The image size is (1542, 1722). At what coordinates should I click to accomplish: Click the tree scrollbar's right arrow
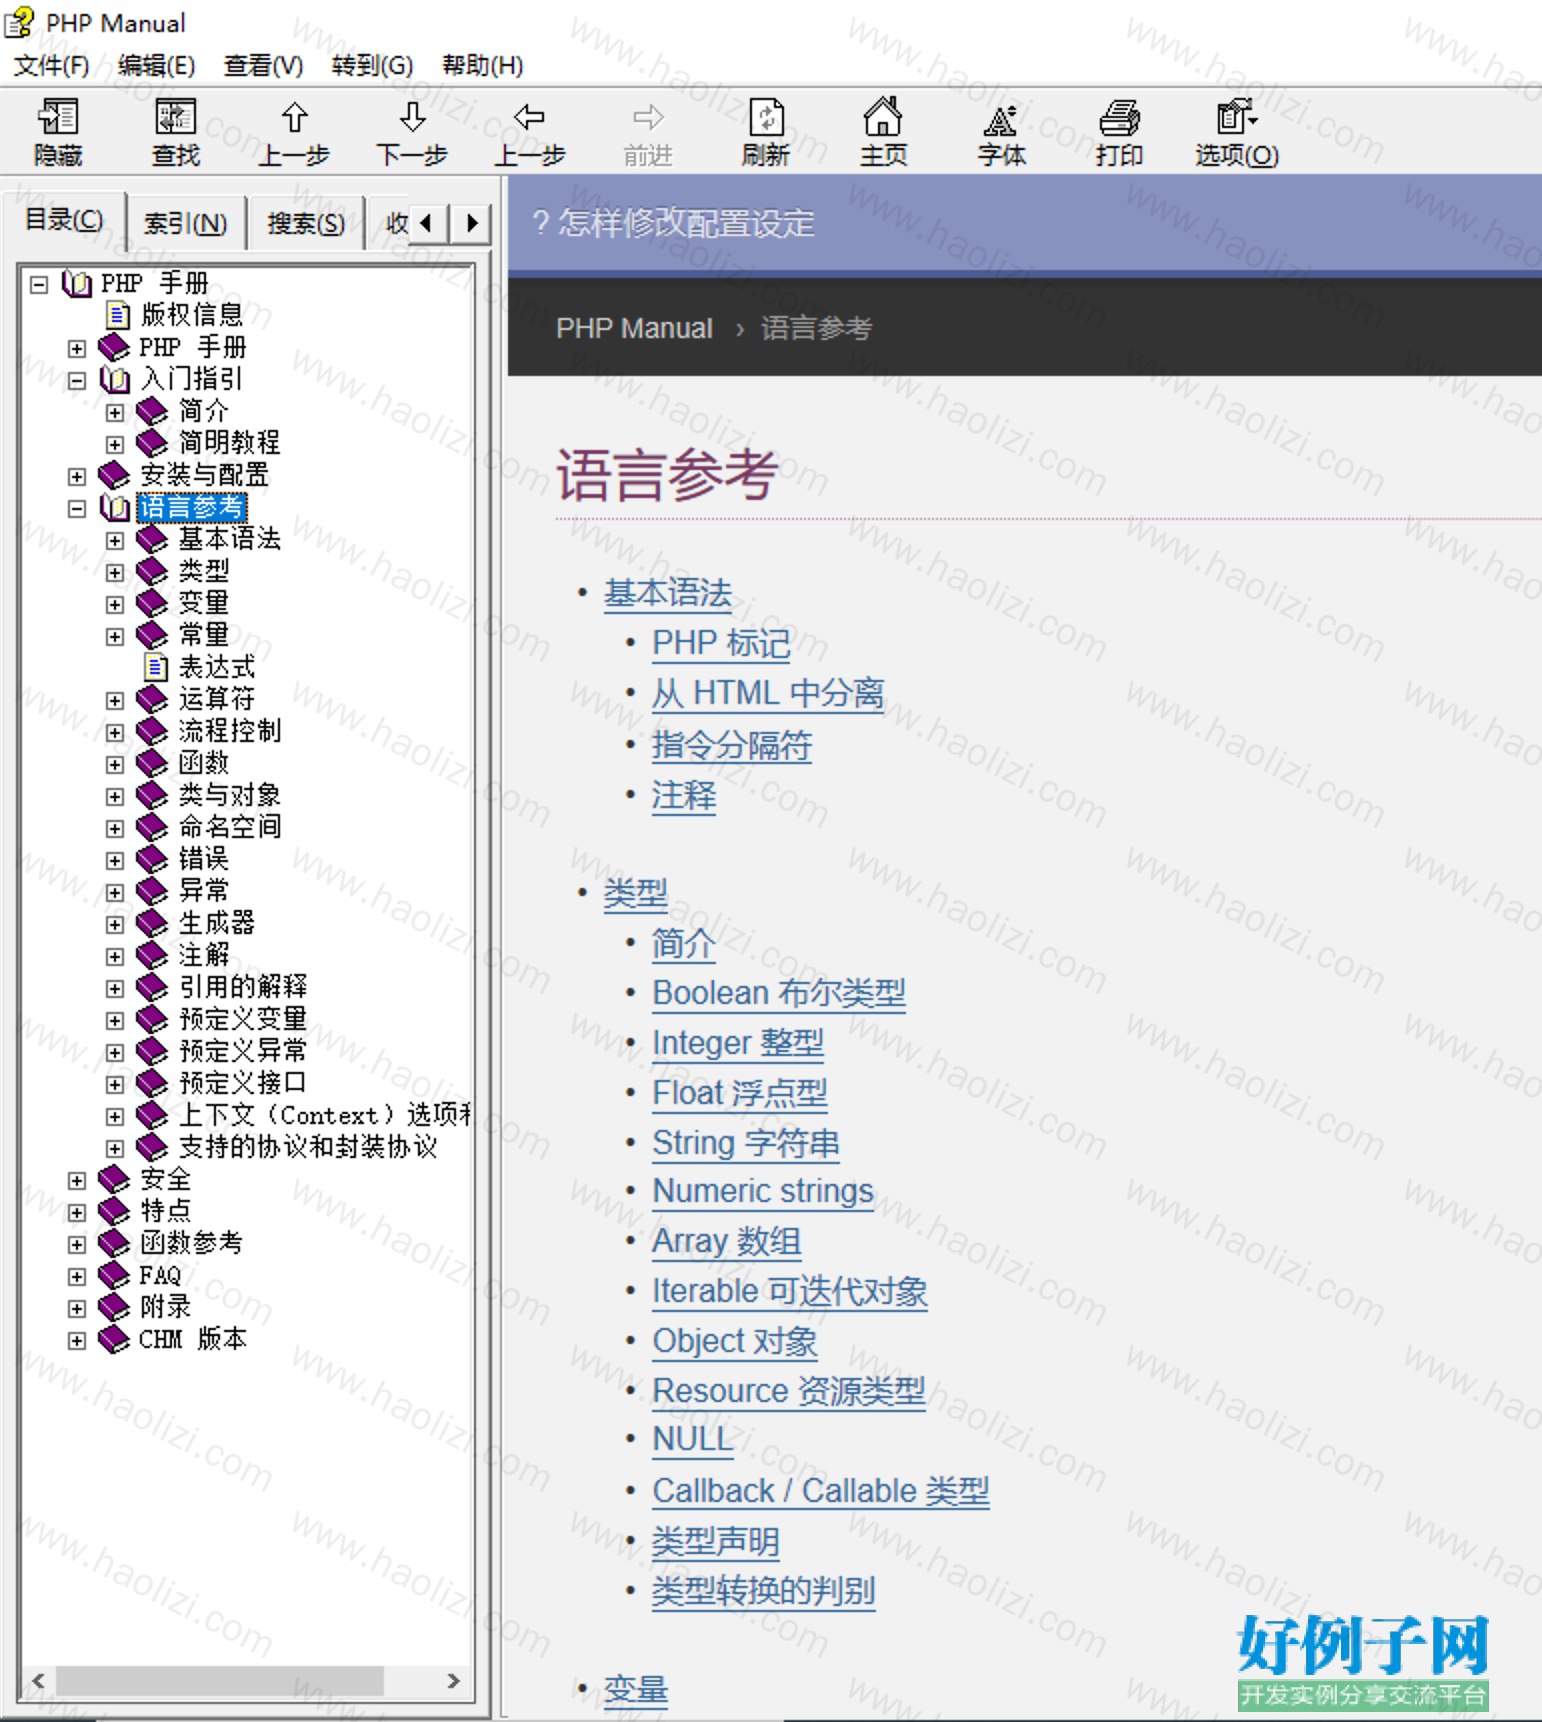coord(454,1680)
